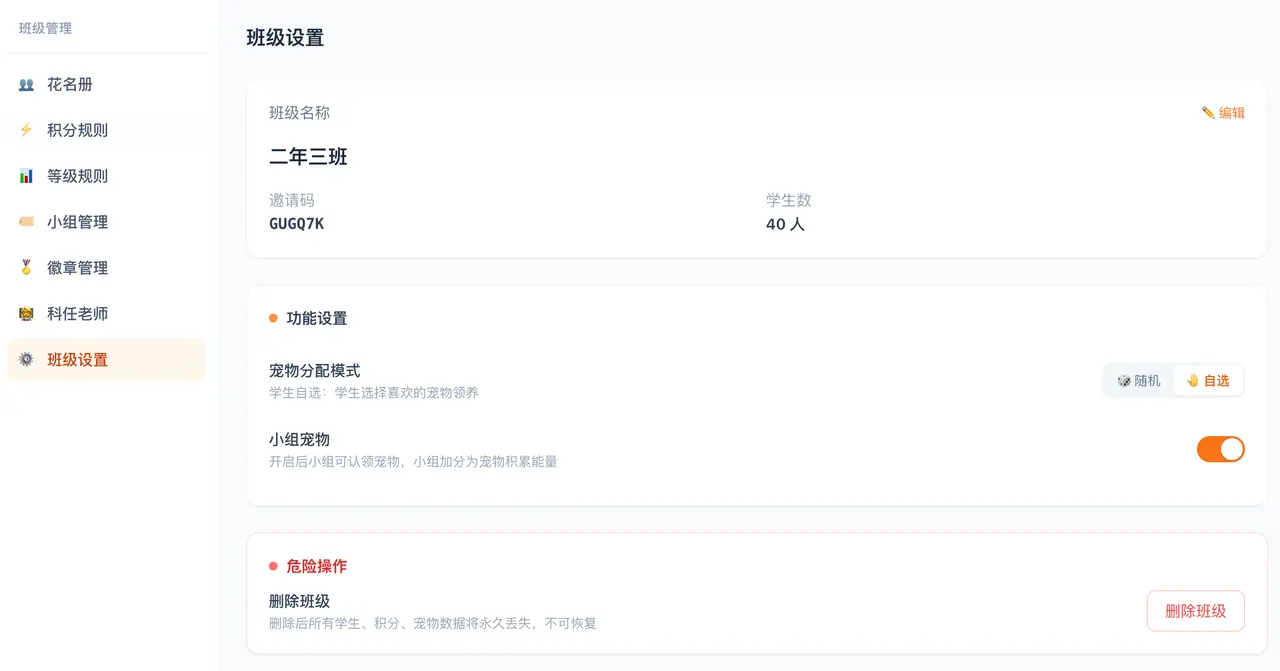
Task: Click the 小组管理 tag icon
Action: 26,222
